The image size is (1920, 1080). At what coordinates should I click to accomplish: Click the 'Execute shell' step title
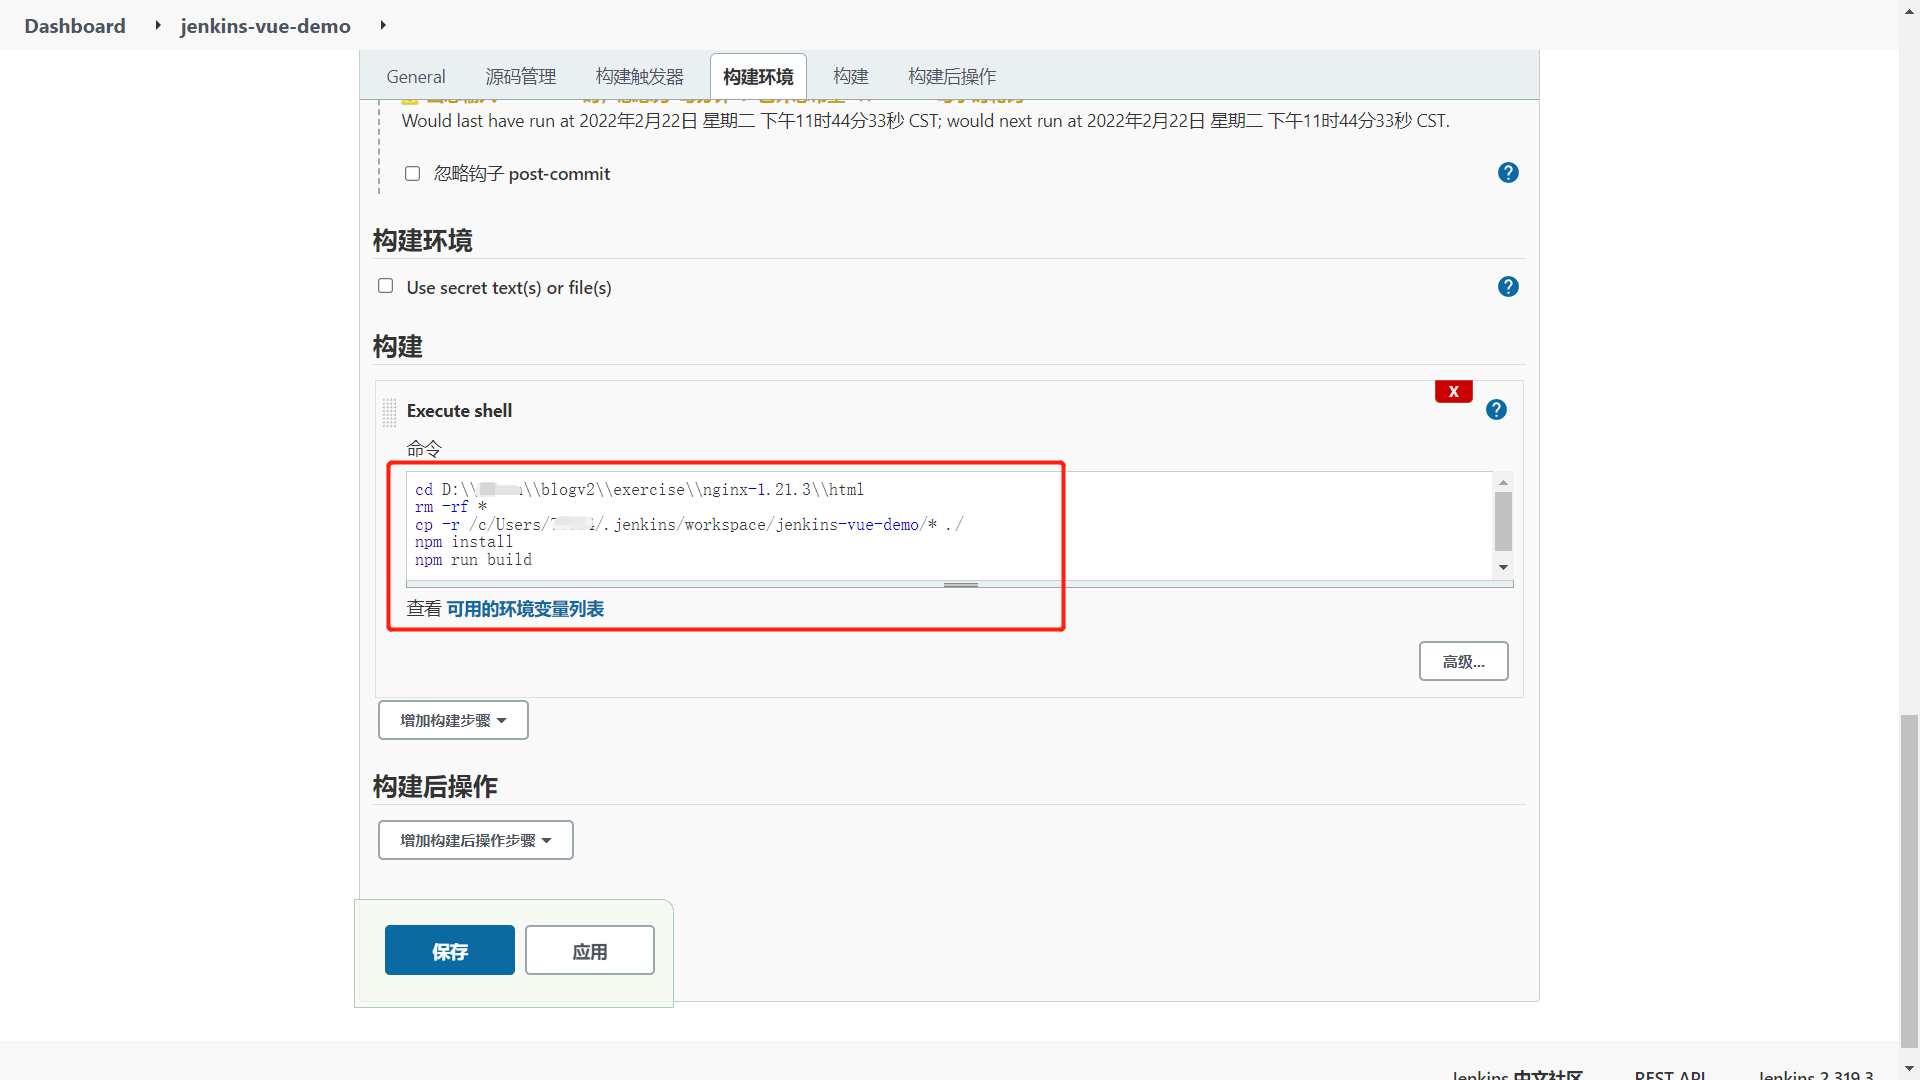(x=459, y=411)
